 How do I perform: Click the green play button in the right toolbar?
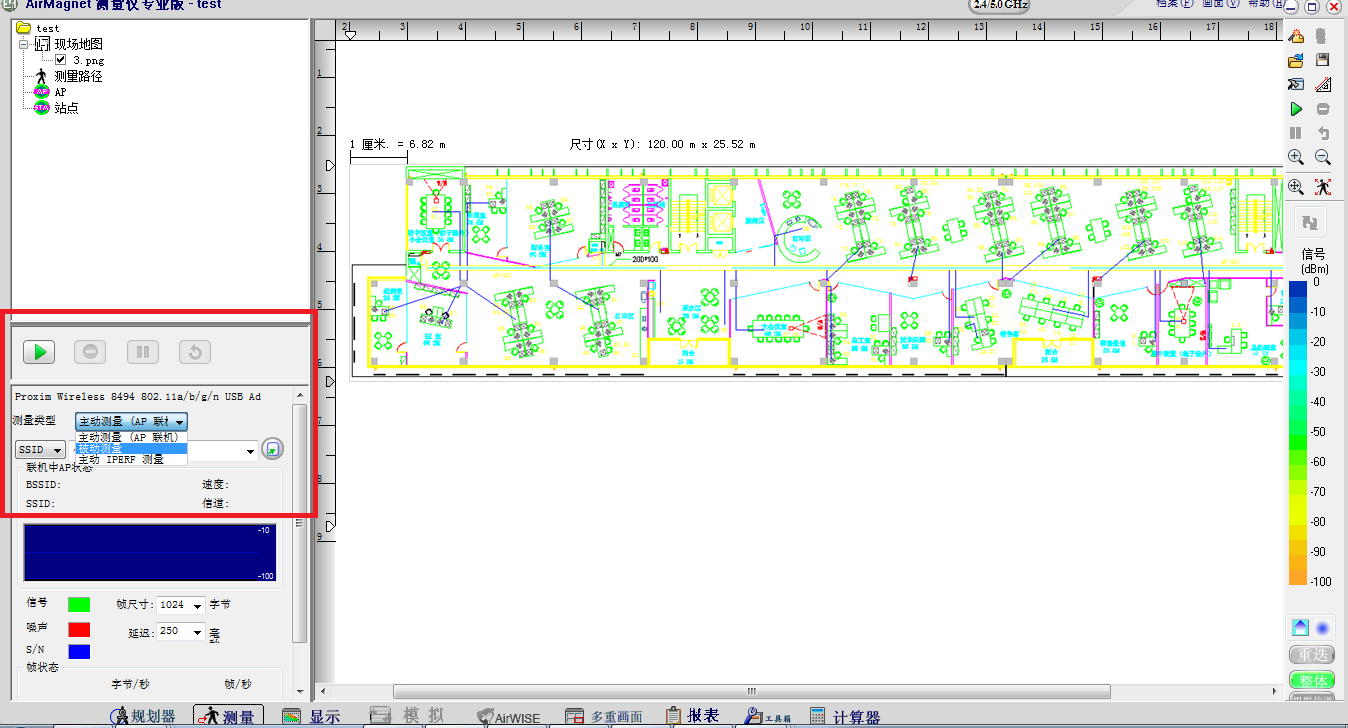1296,109
